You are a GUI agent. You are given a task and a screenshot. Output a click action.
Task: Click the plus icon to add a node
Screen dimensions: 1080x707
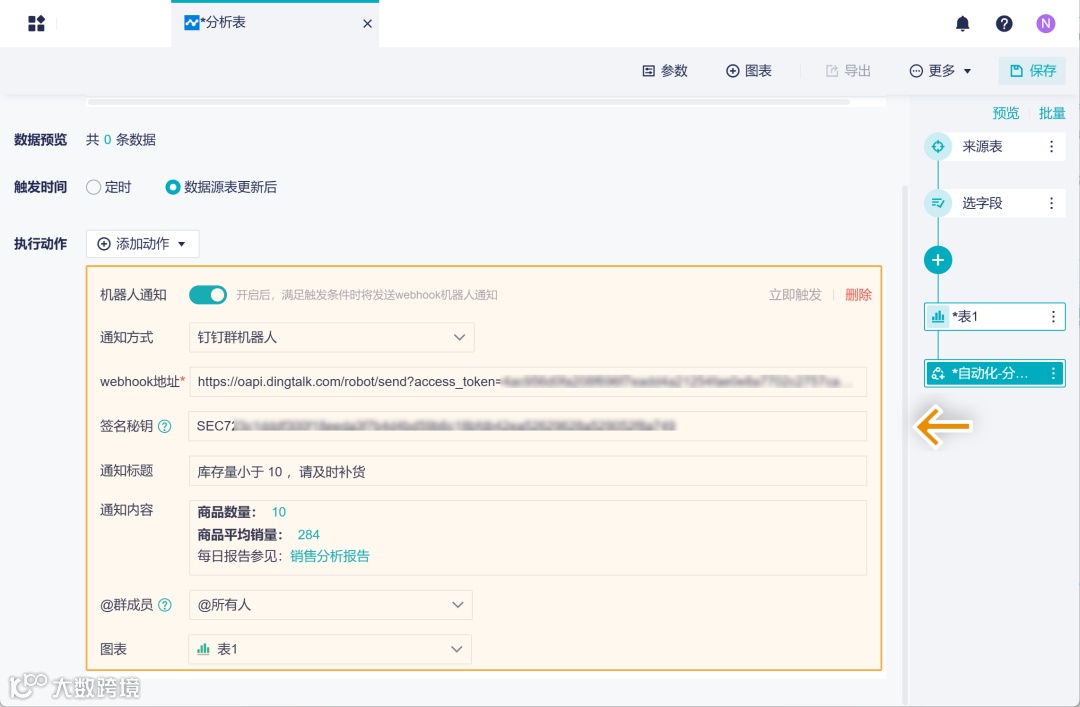click(x=938, y=260)
